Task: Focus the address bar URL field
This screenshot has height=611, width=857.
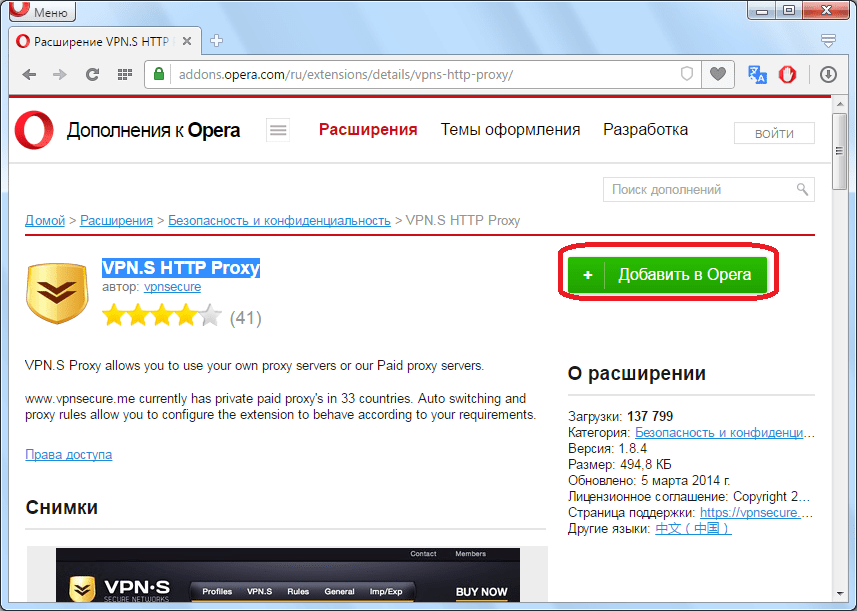Action: 424,74
